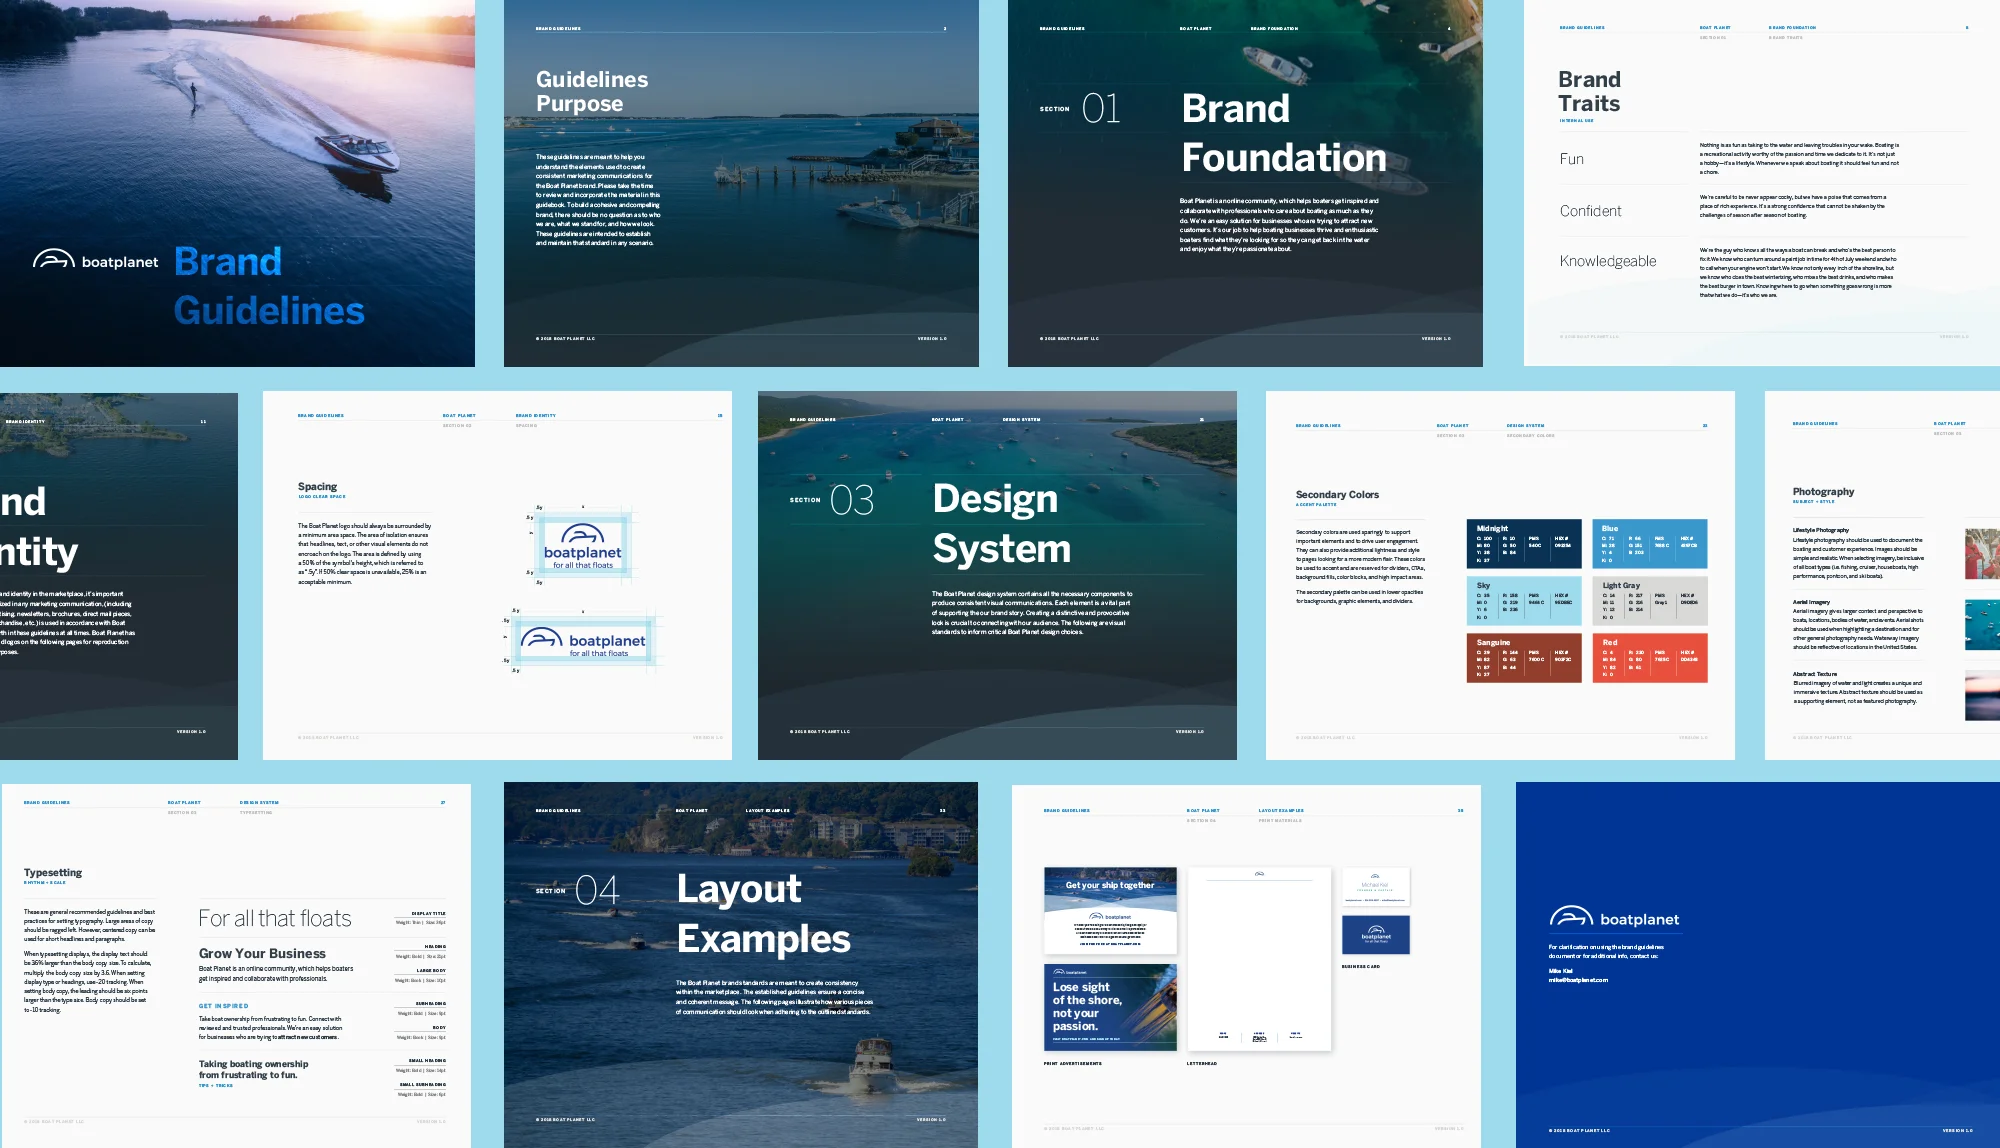Image resolution: width=2000 pixels, height=1148 pixels.
Task: Click the 'GET INSPIRED' subheading sample
Action: (223, 1006)
